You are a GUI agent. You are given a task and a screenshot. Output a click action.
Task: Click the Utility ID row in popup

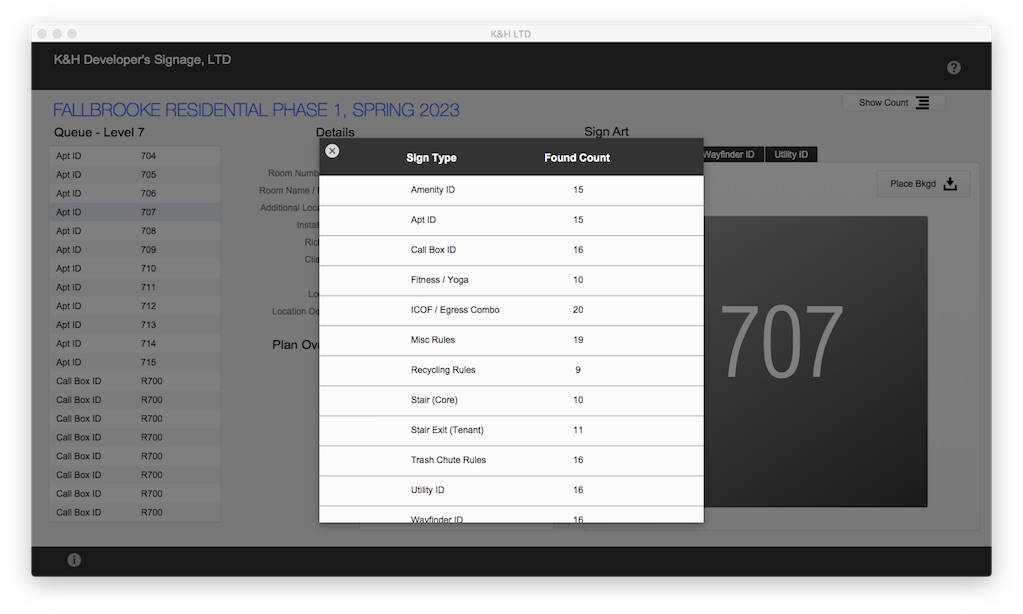511,490
